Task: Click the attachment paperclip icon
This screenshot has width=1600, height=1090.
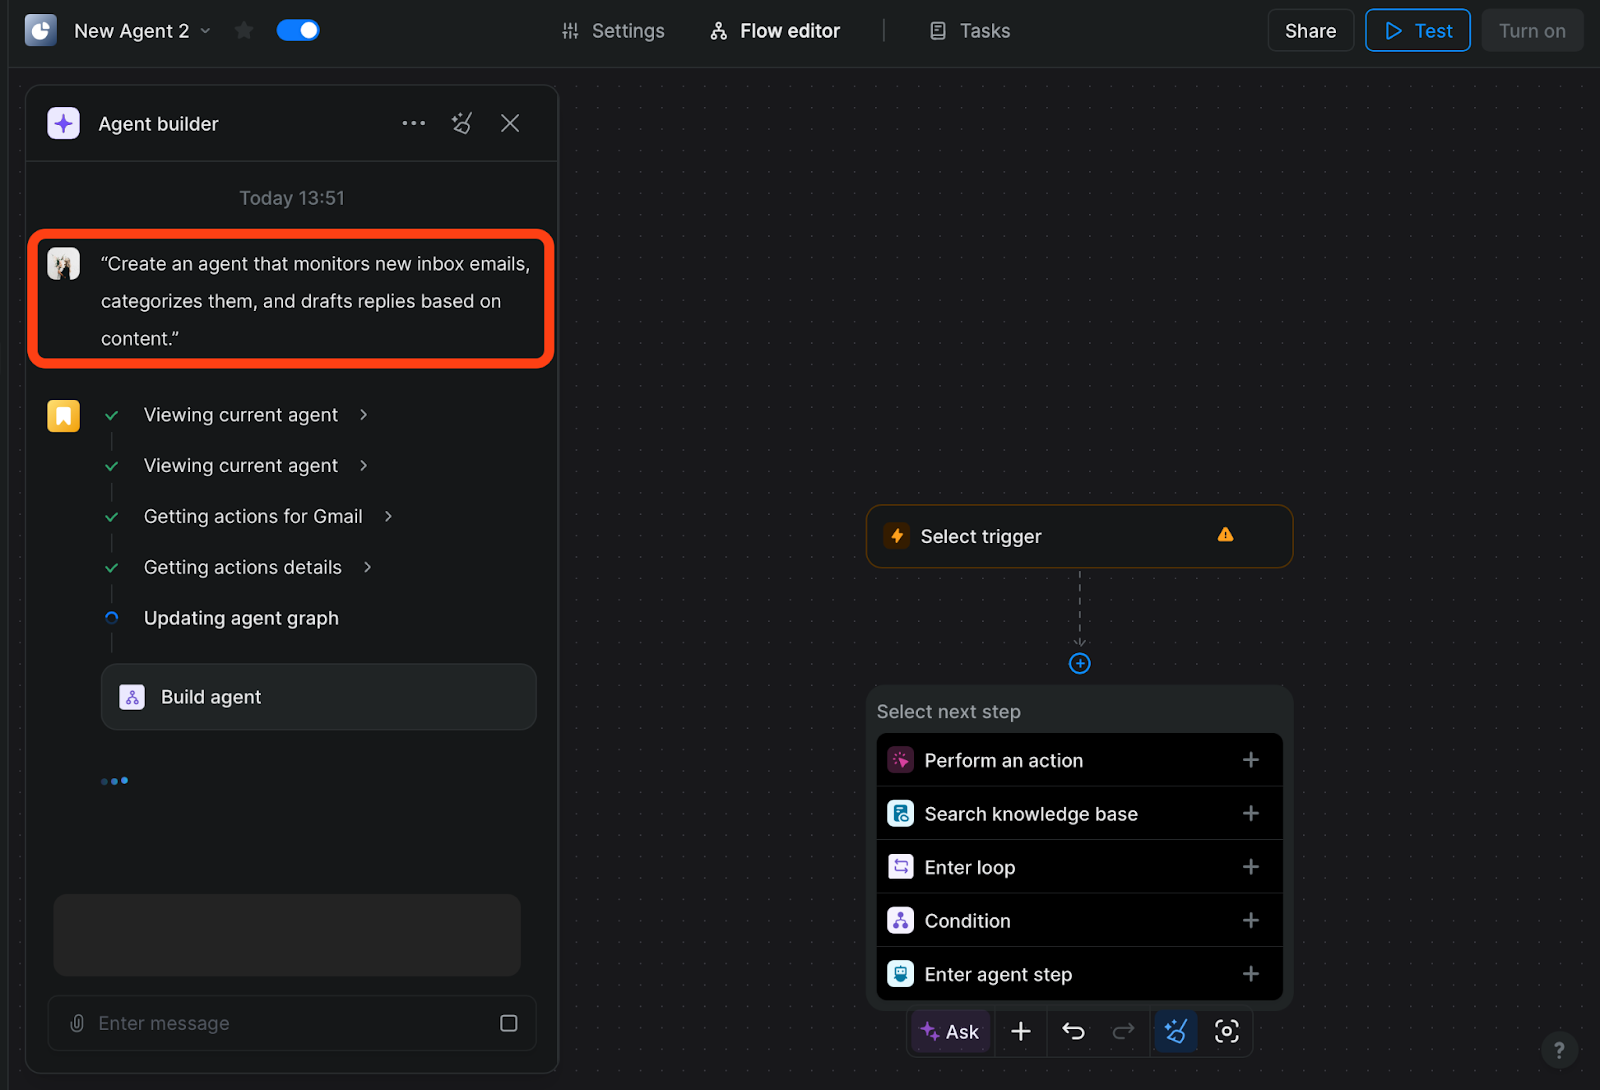Action: point(77,1023)
